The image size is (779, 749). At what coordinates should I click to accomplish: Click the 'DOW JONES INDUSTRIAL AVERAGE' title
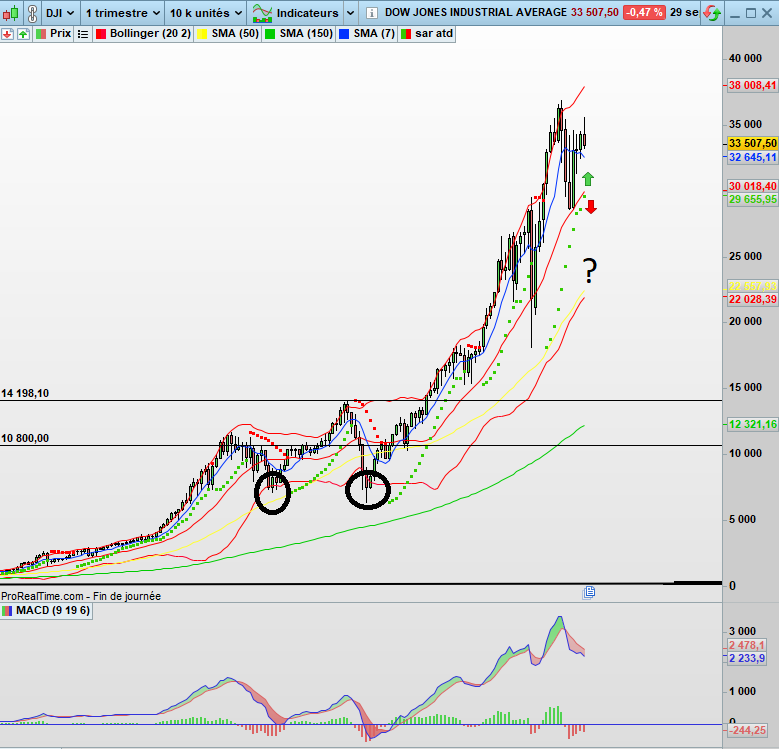[475, 12]
